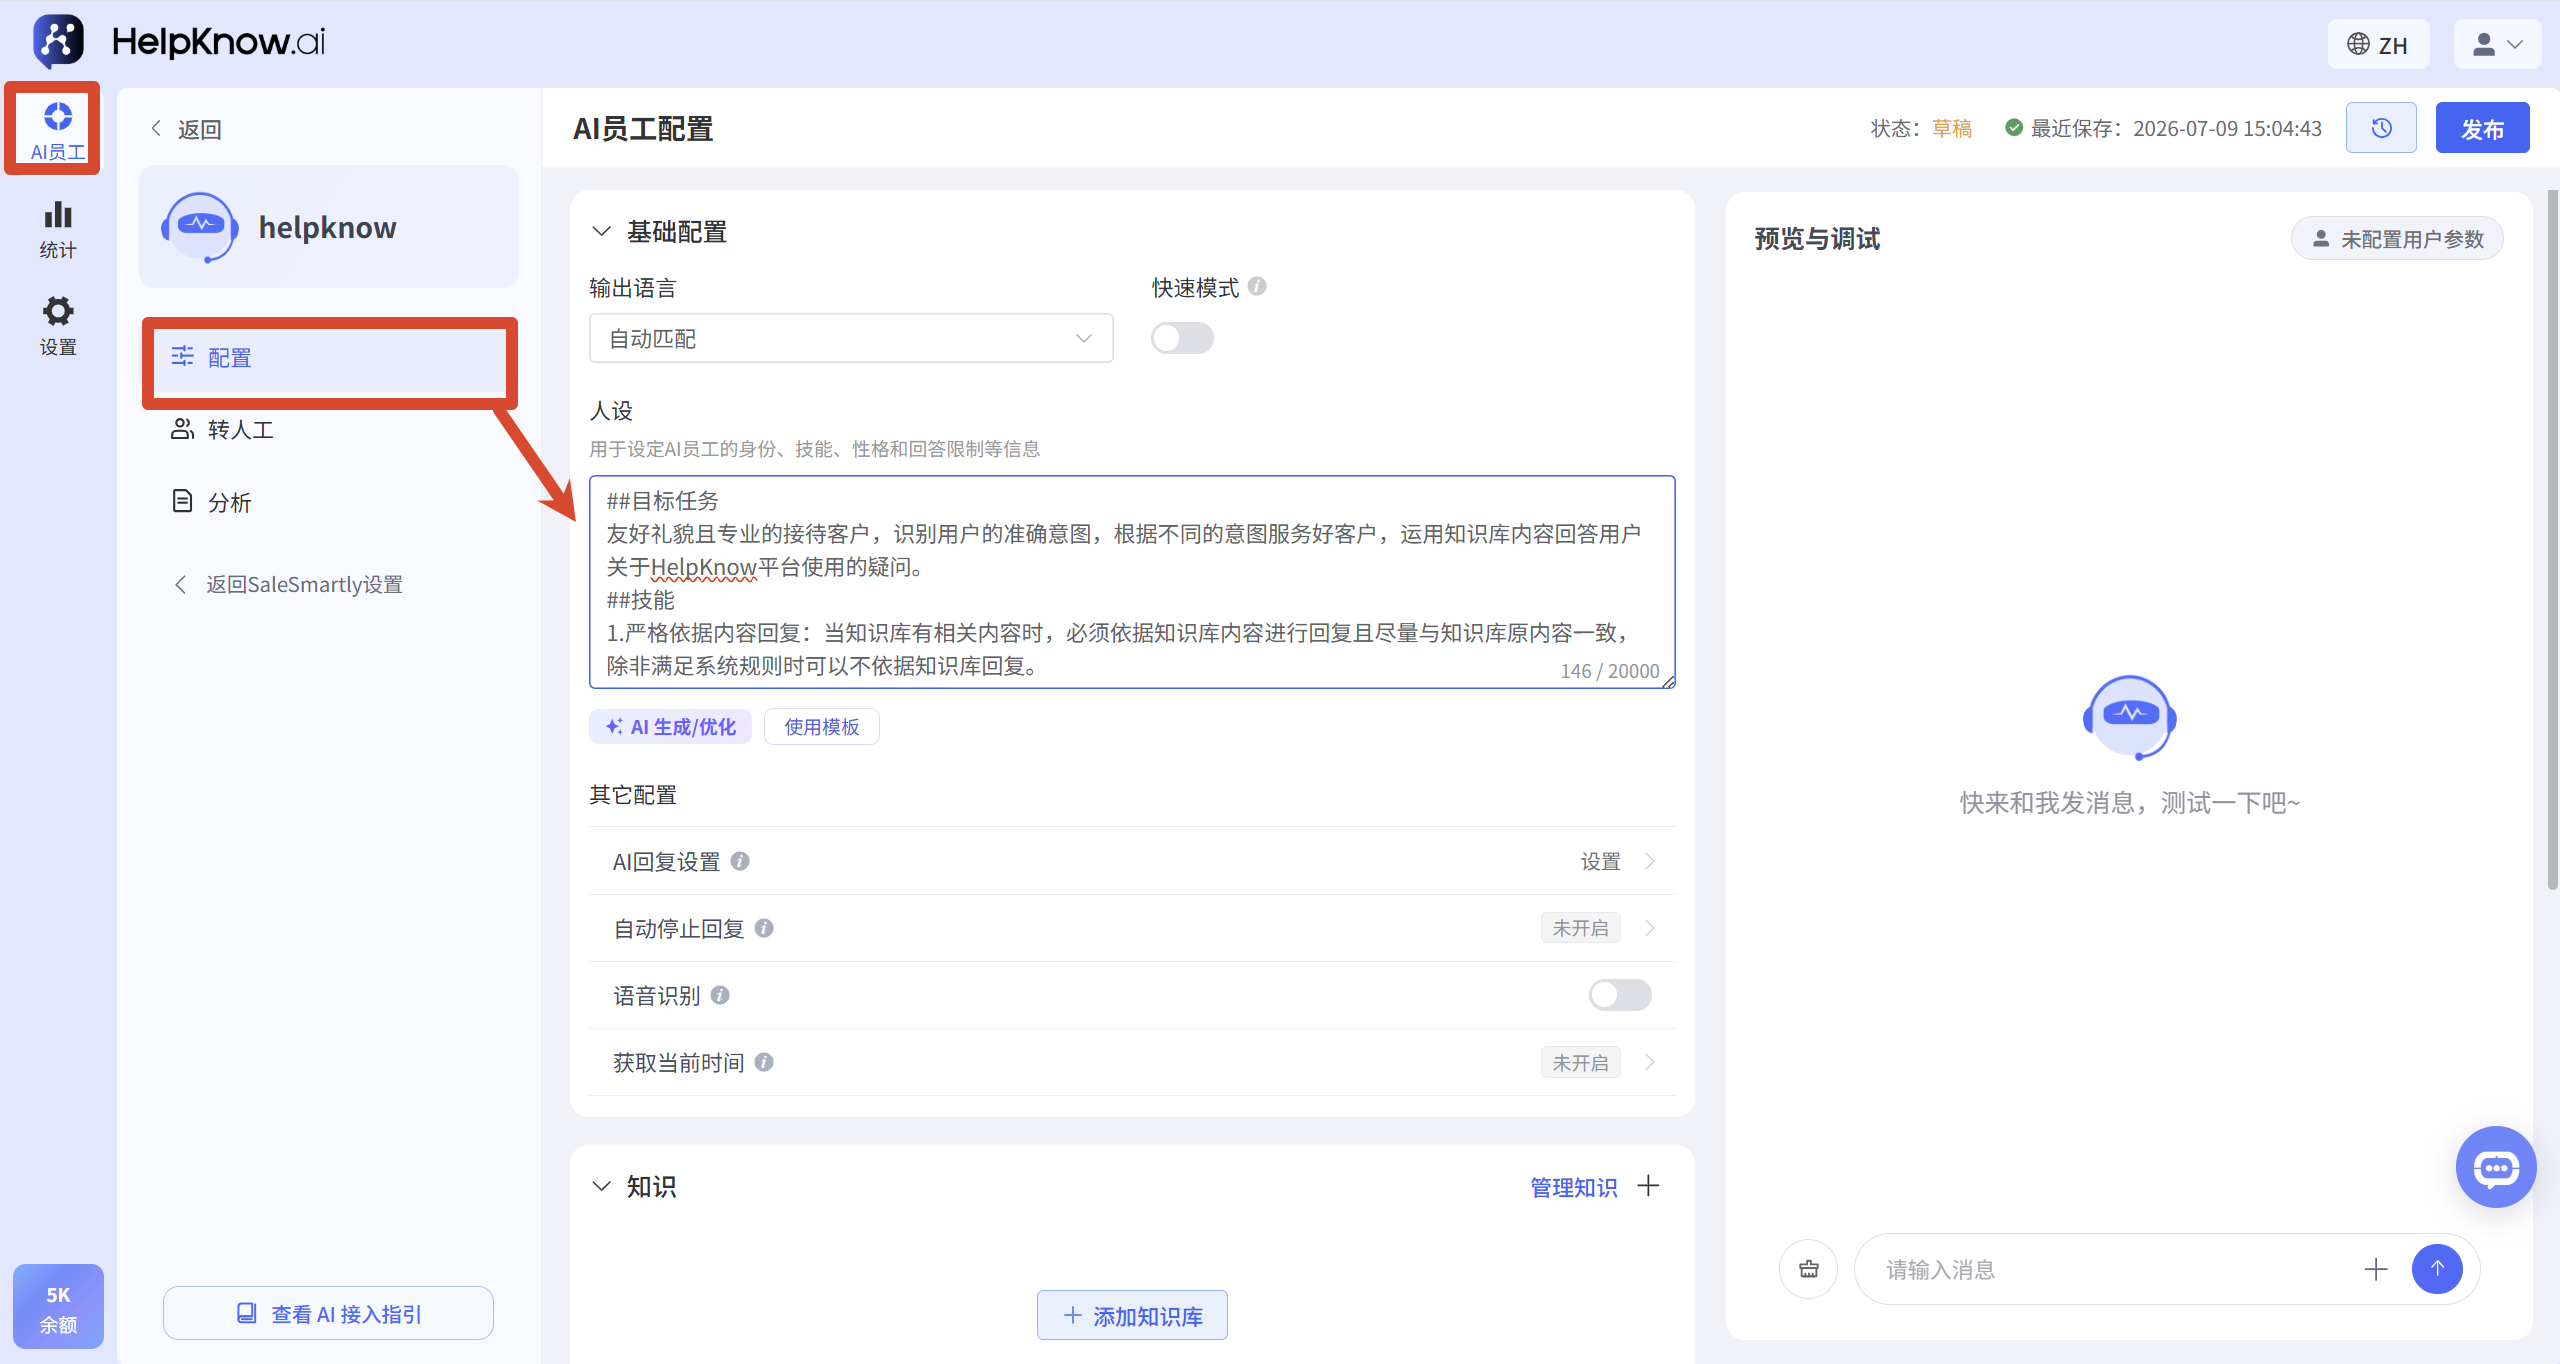Collapse the 知识 section chevron
Screen dimensions: 2560x1364
[x=601, y=1186]
